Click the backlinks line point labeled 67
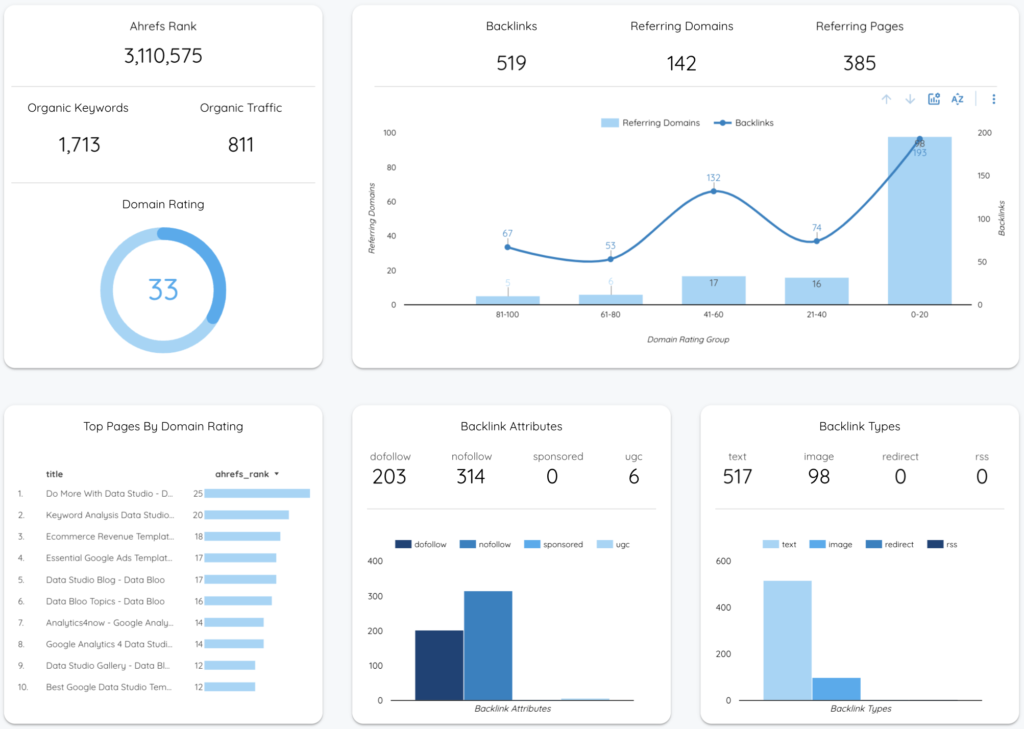Screen dimensions: 1024x729 507,247
